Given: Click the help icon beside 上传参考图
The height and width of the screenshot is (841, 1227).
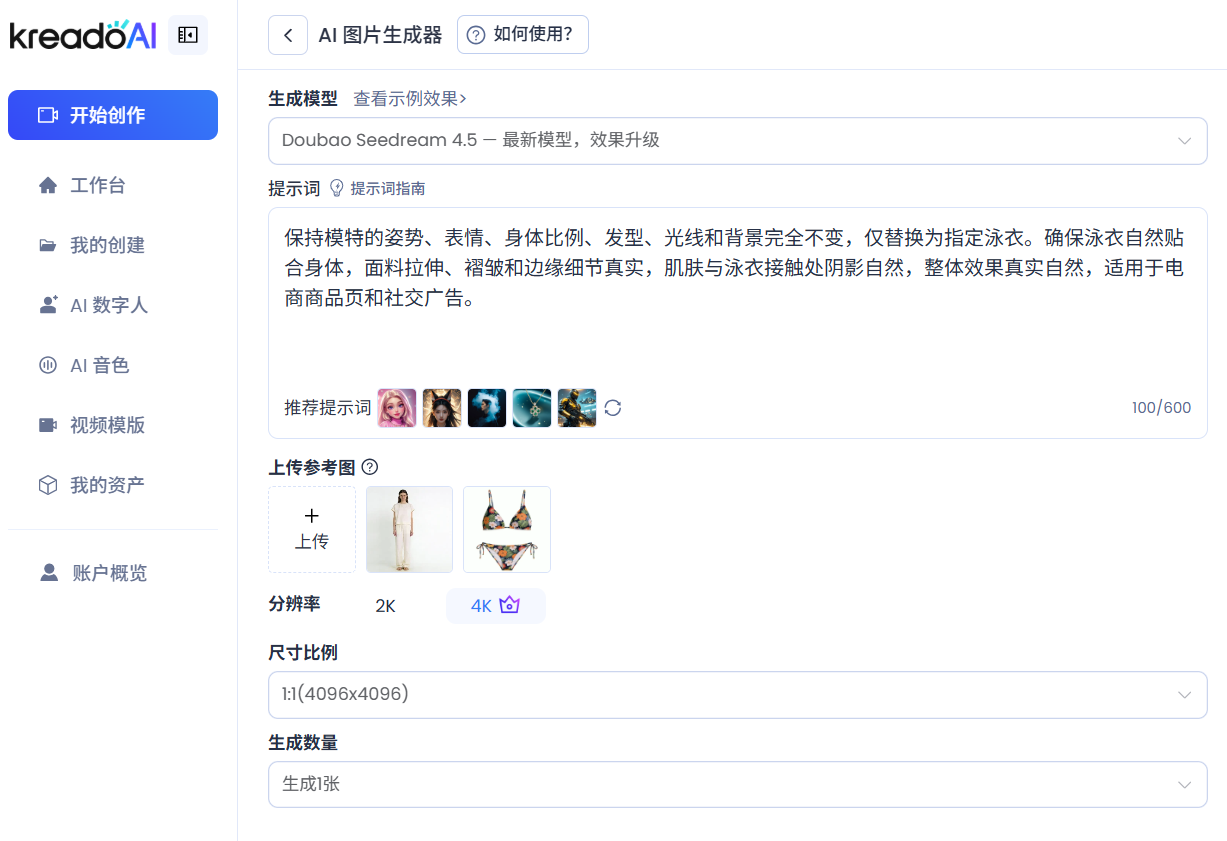Looking at the screenshot, I should pyautogui.click(x=370, y=467).
